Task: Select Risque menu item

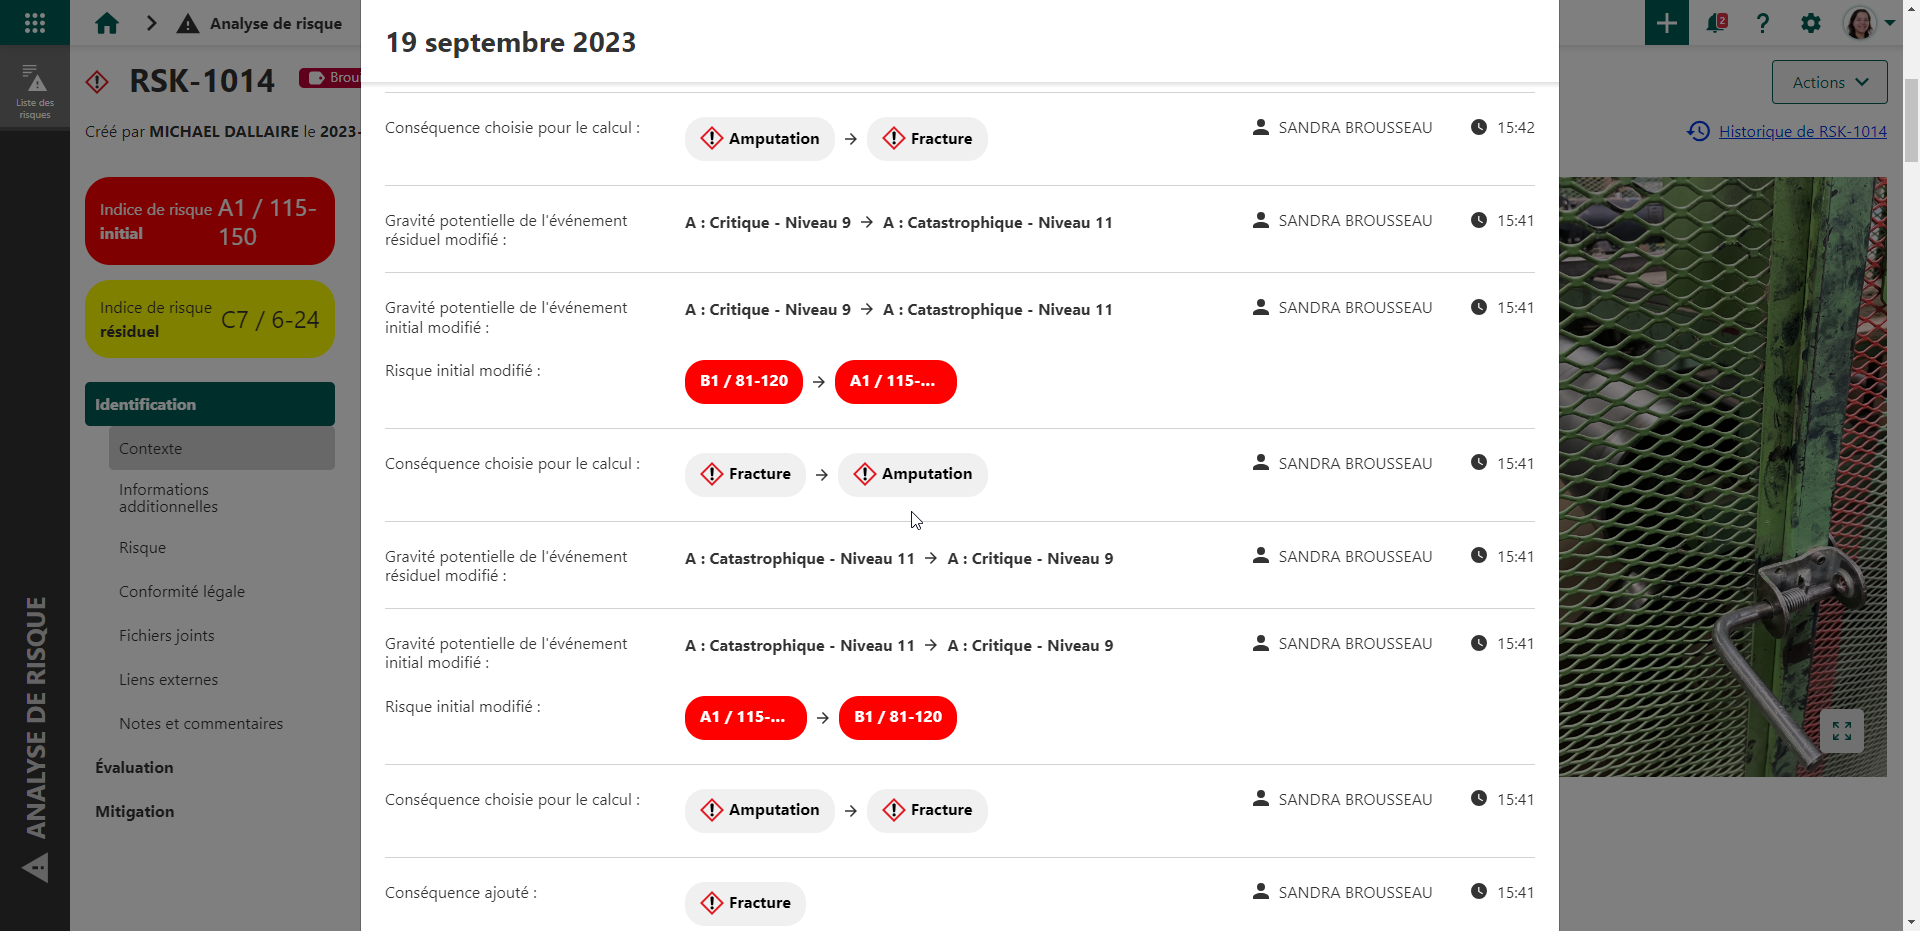Action: point(222,548)
